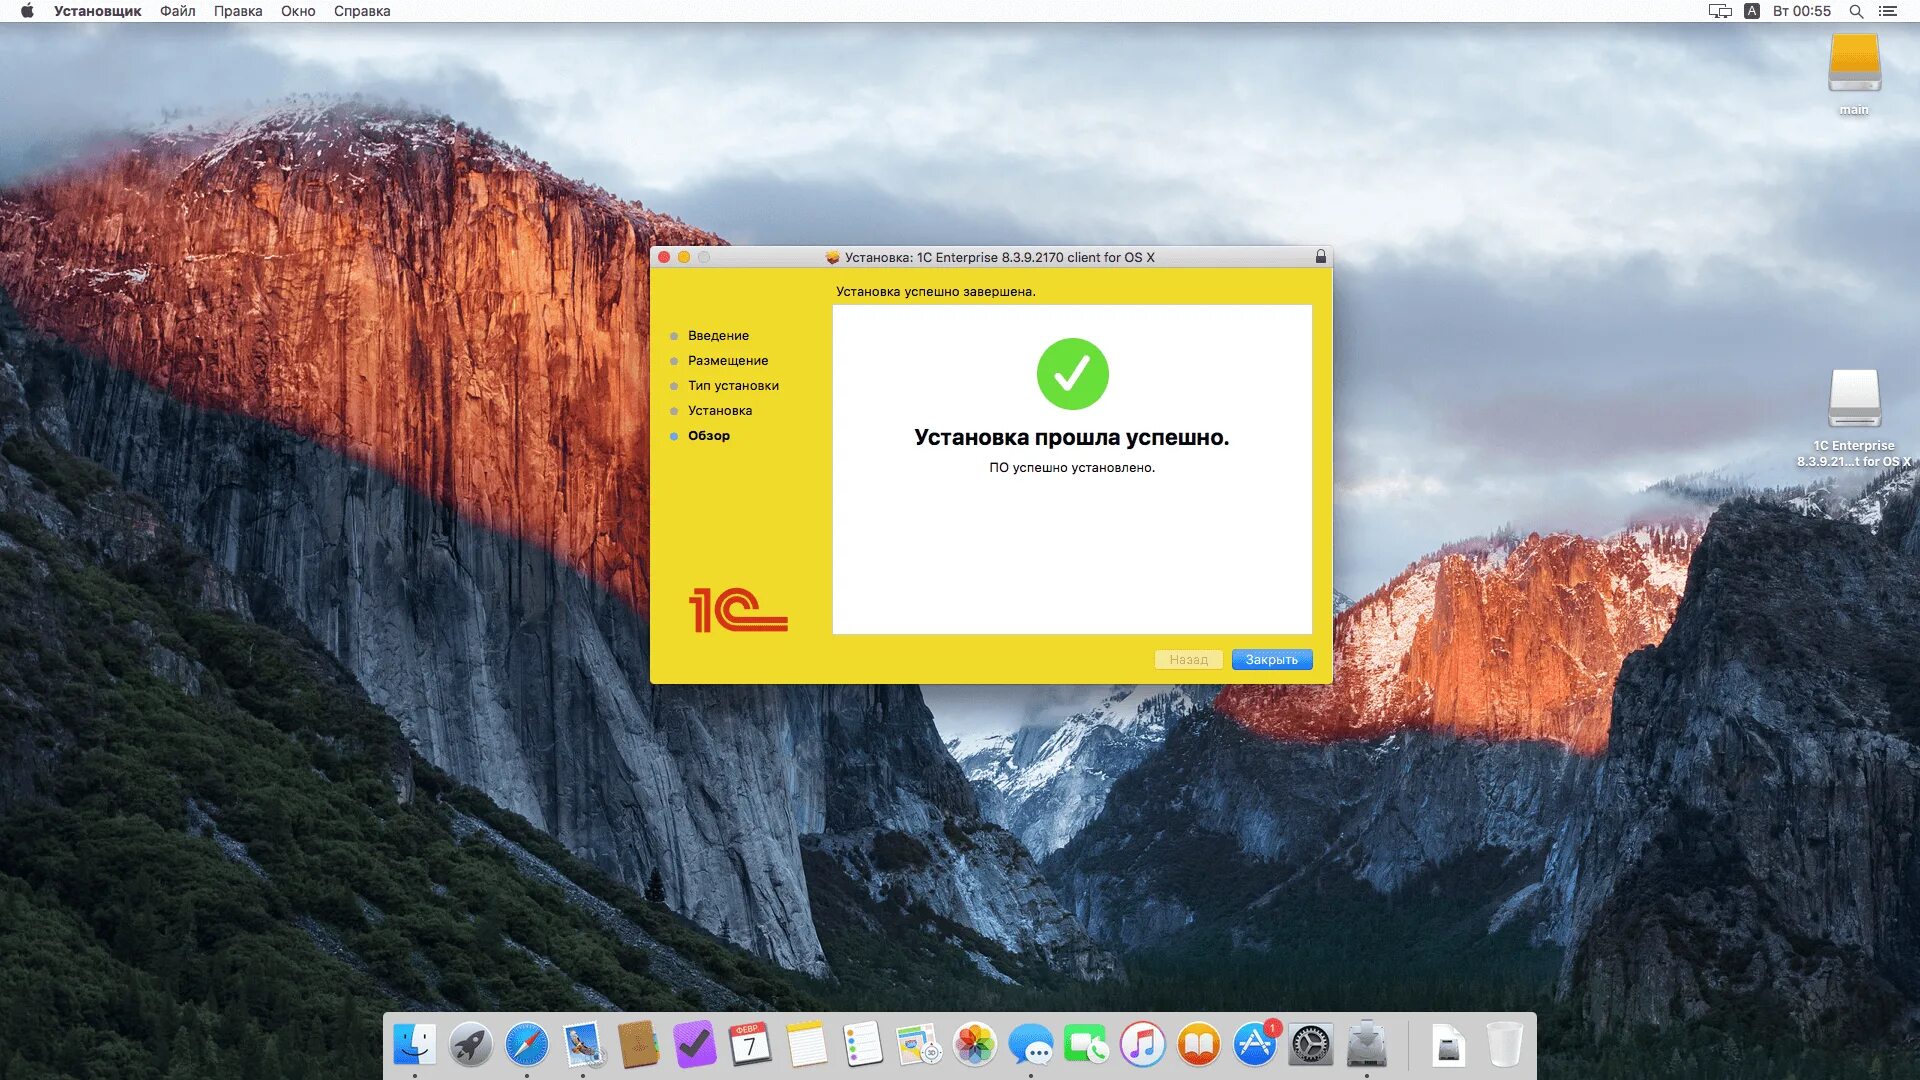Select the Тип установки step
The width and height of the screenshot is (1920, 1080).
click(733, 385)
